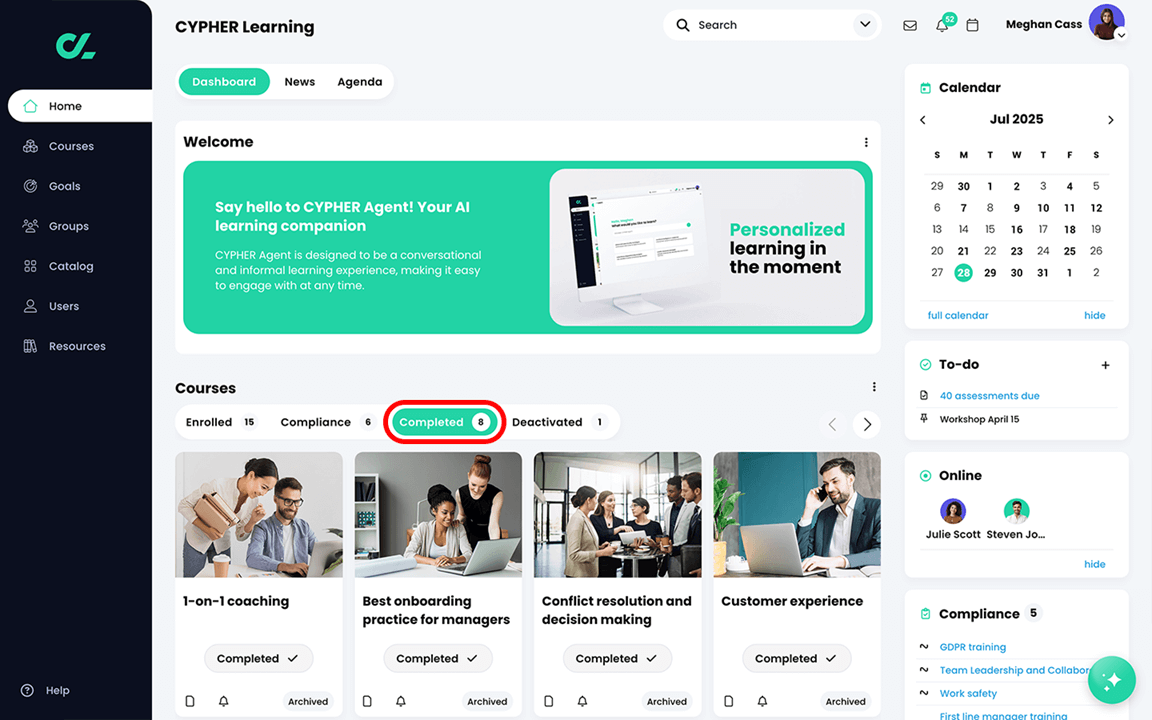
Task: Open the Welcome panel options menu
Action: 866,142
